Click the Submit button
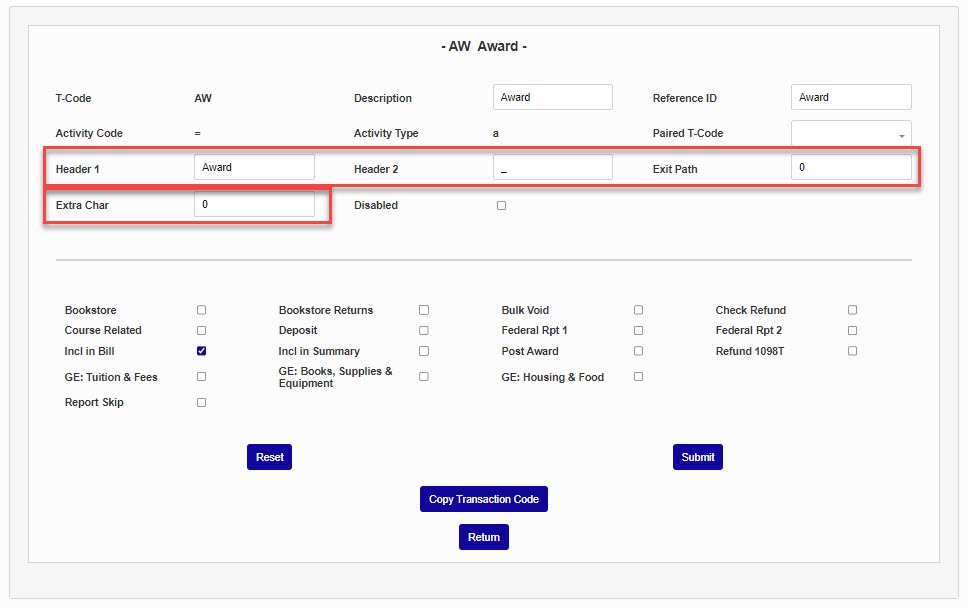Viewport: 968px width, 608px height. click(698, 457)
